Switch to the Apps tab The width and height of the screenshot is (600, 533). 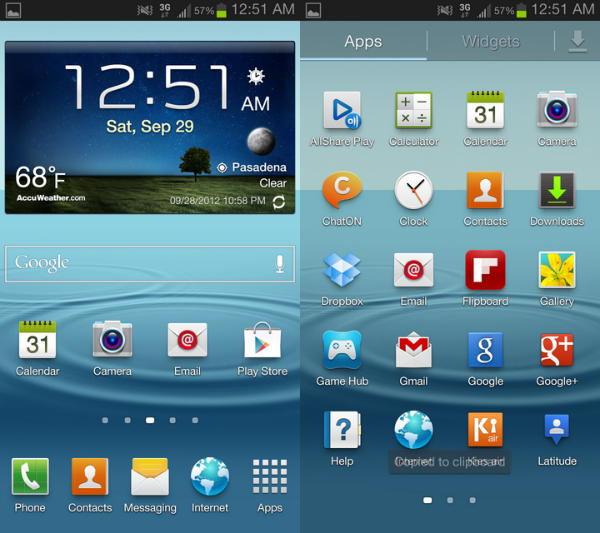tap(363, 41)
